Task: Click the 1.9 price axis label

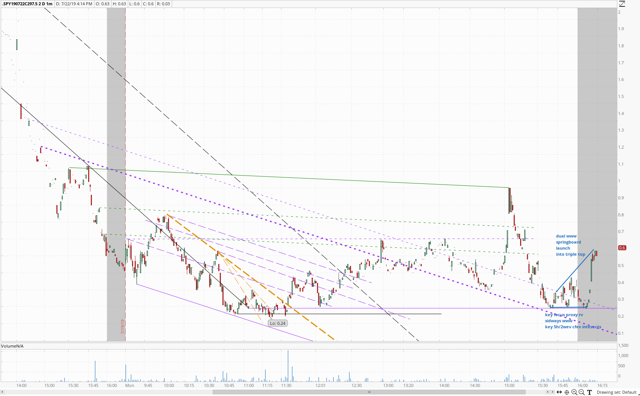Action: pos(621,29)
